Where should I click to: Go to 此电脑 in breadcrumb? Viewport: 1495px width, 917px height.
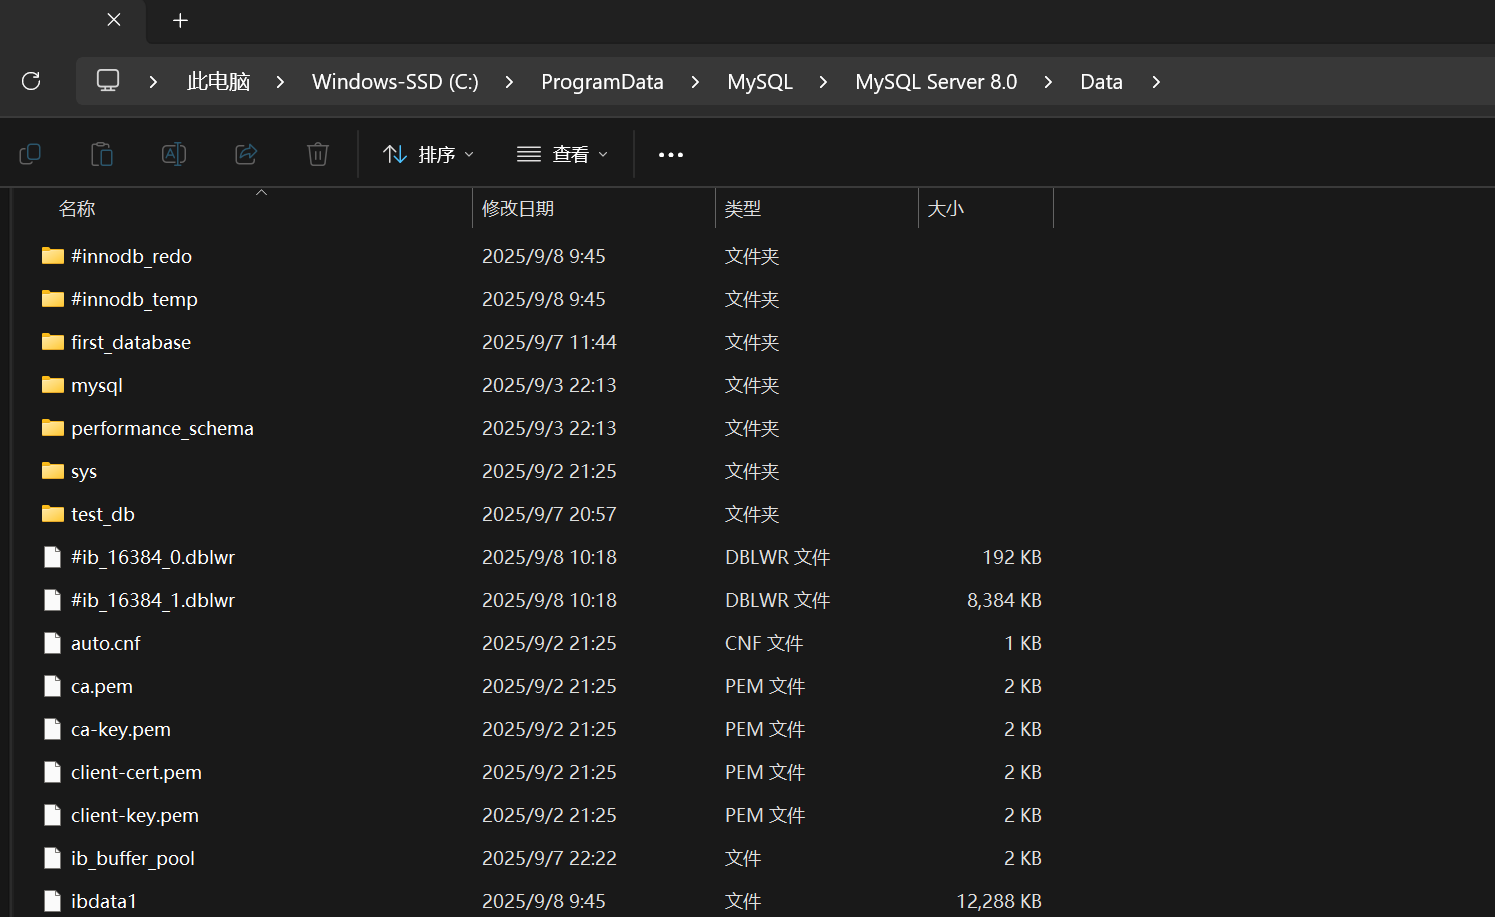pos(218,81)
